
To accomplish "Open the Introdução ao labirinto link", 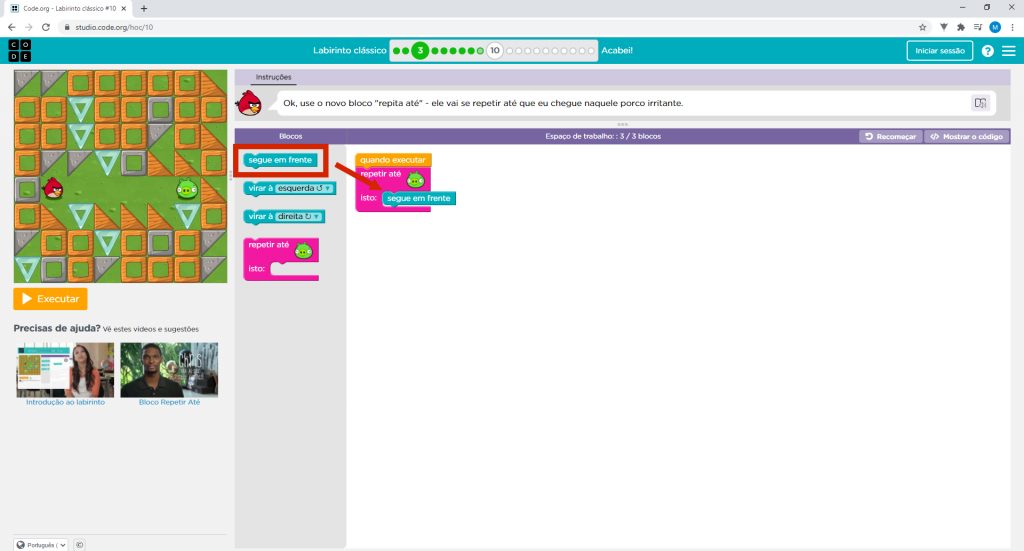I will [65, 402].
